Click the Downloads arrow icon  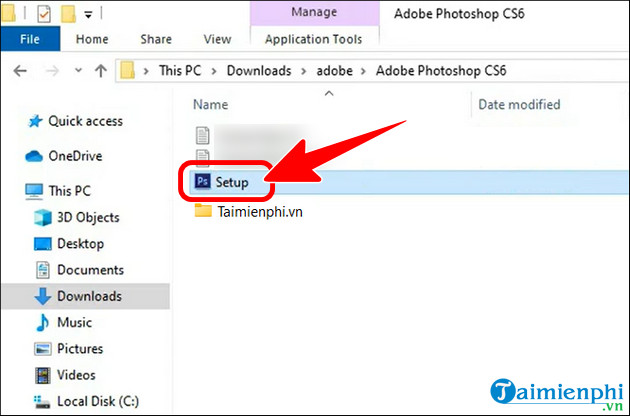coord(43,296)
